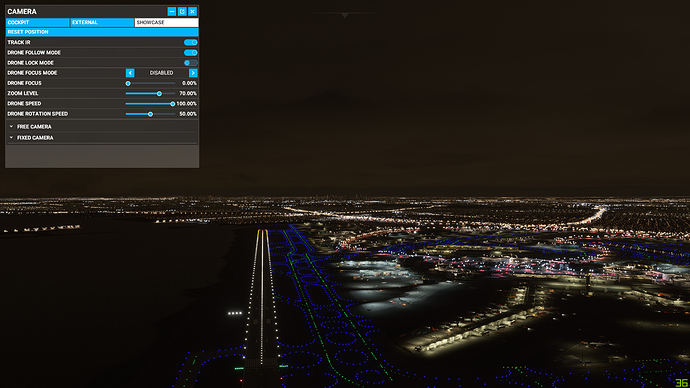Click the Drone Speed value '100.00%'
The image size is (690, 388).
click(187, 104)
